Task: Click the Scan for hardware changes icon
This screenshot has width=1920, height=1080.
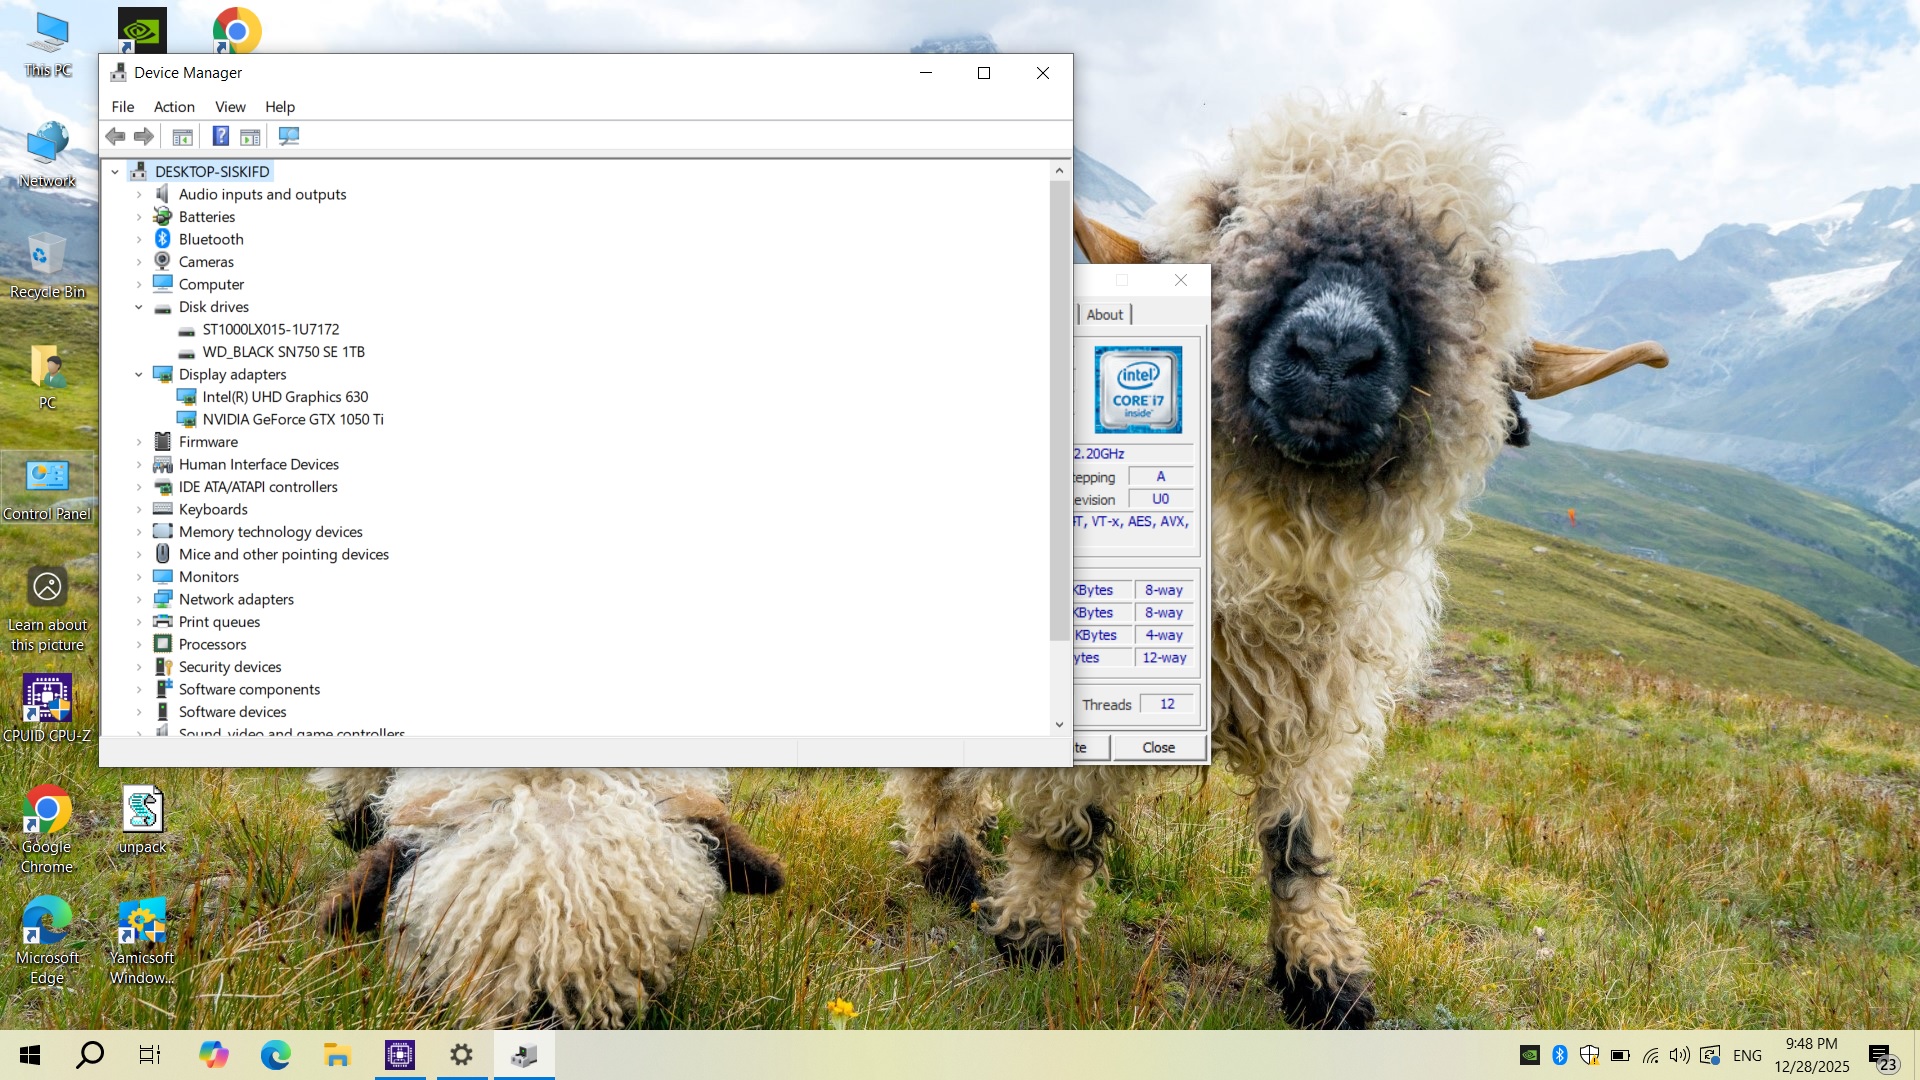Action: (x=289, y=136)
